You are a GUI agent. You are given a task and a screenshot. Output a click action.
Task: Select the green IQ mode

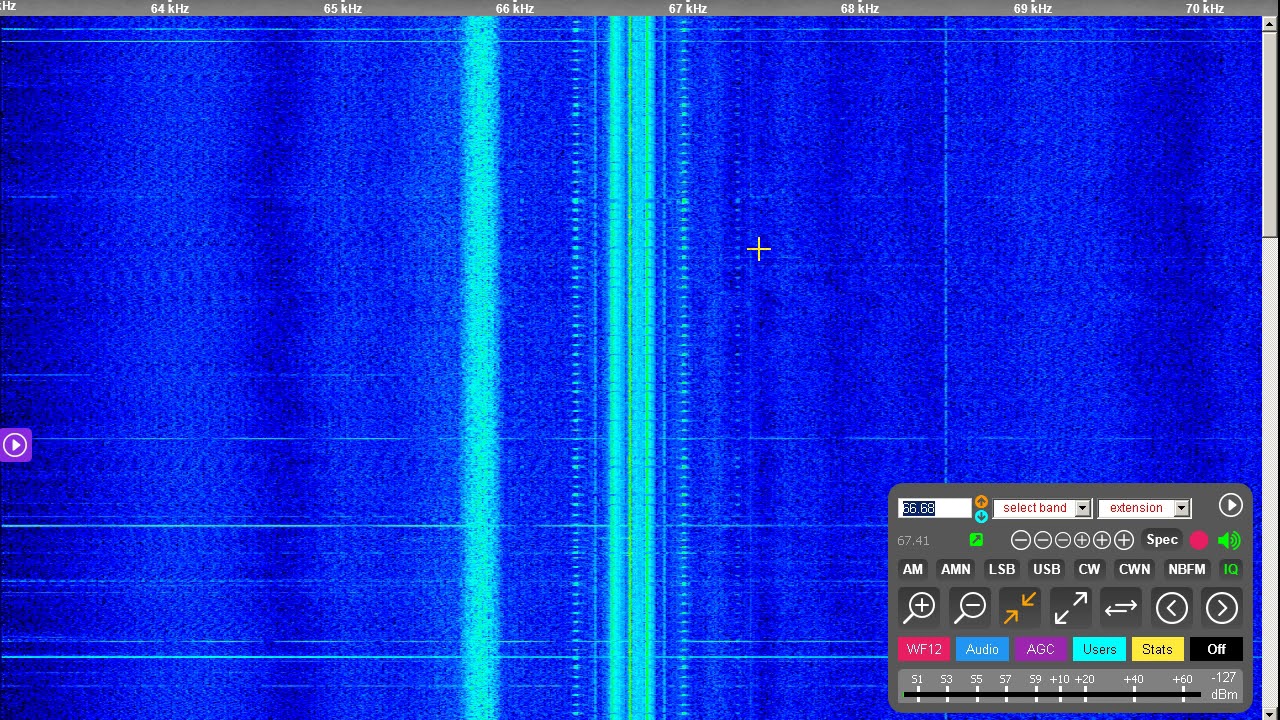click(1231, 569)
